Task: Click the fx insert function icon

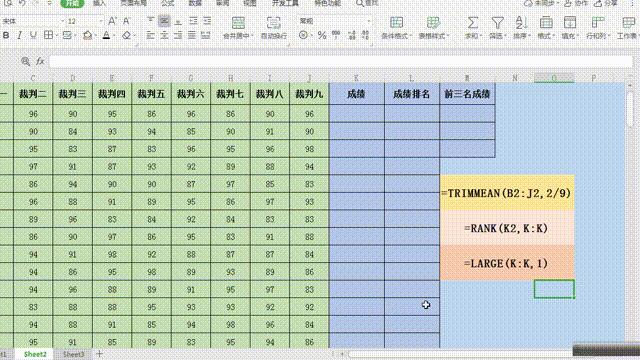Action: tap(40, 61)
